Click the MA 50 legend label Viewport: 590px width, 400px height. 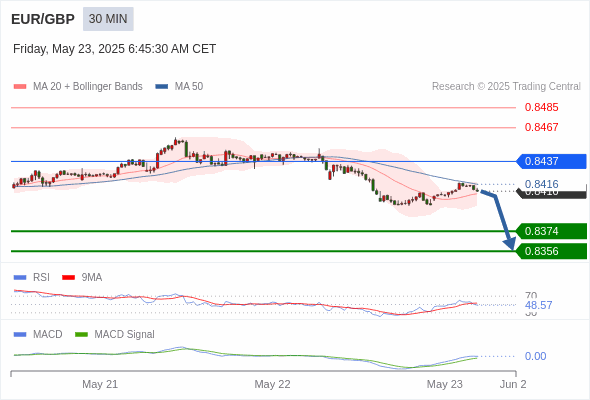click(x=189, y=87)
